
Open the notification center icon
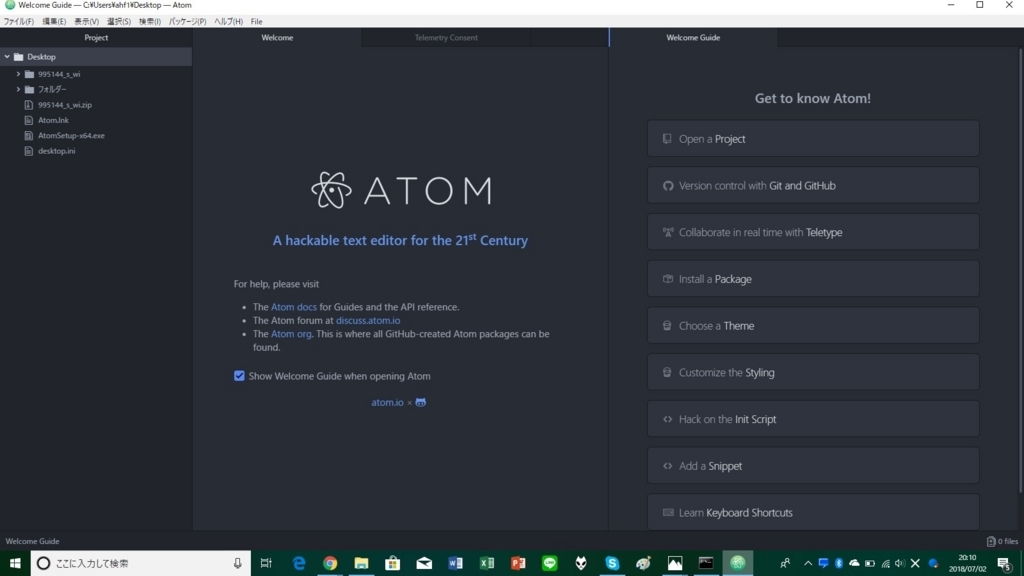(1004, 563)
